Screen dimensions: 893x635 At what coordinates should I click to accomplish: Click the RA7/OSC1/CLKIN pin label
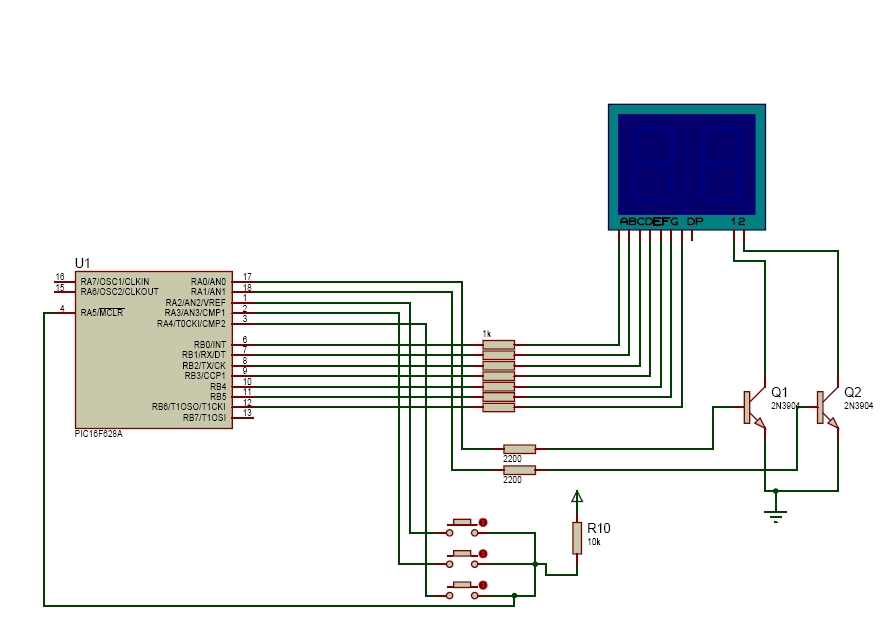[x=115, y=281]
